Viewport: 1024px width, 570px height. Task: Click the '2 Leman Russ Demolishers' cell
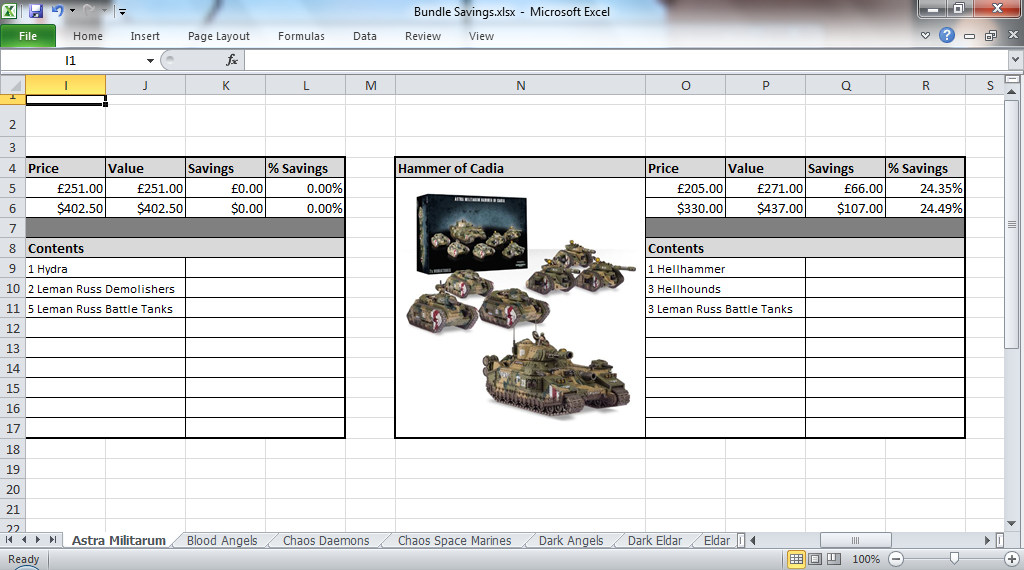(x=105, y=289)
